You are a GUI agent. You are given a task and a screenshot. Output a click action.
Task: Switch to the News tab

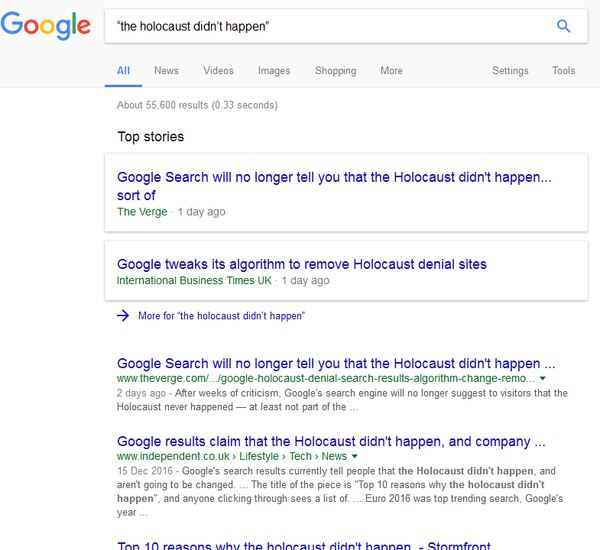[x=166, y=71]
